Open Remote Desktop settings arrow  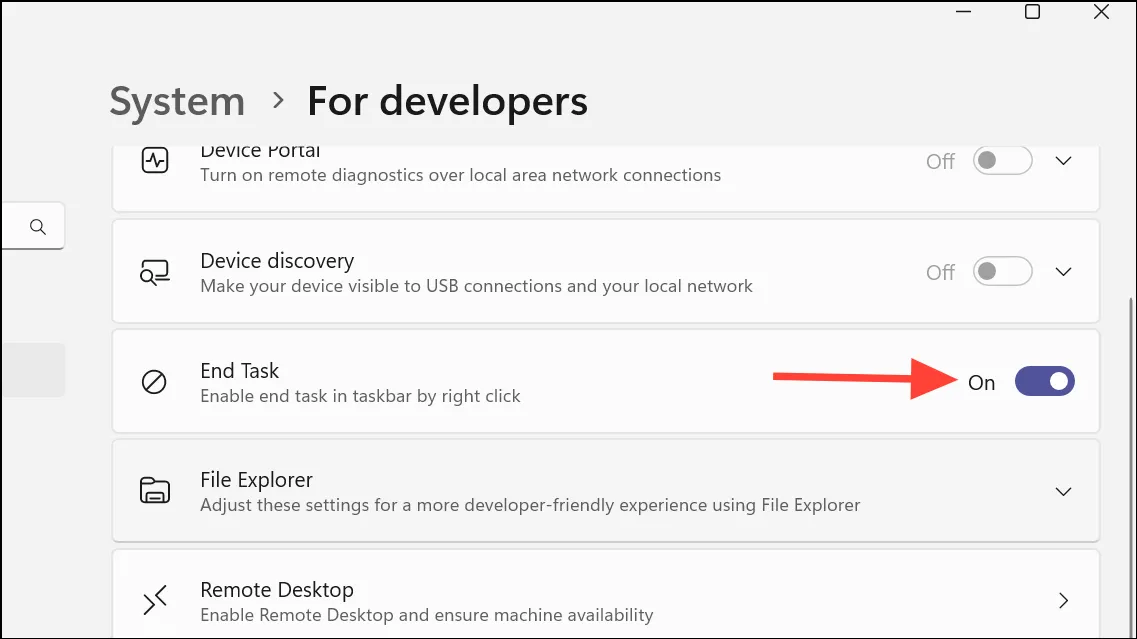(1064, 601)
